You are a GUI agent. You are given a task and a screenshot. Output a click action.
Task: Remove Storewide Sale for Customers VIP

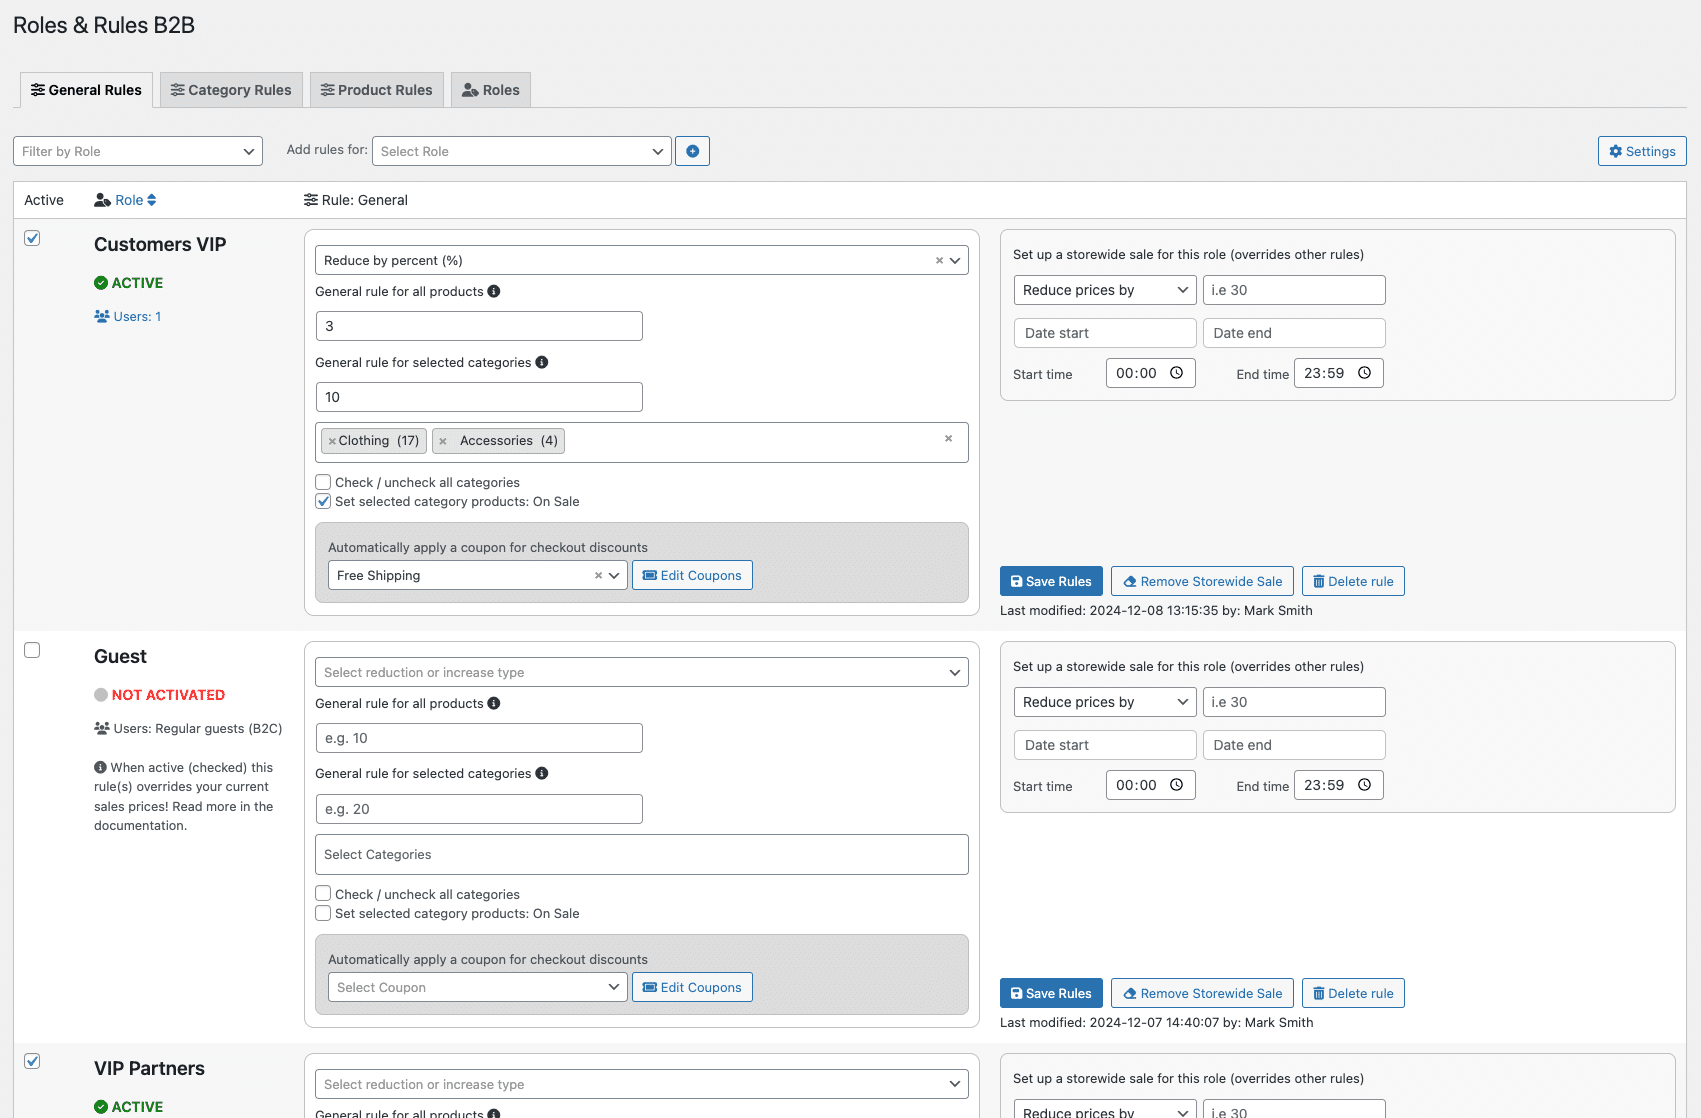(1202, 581)
